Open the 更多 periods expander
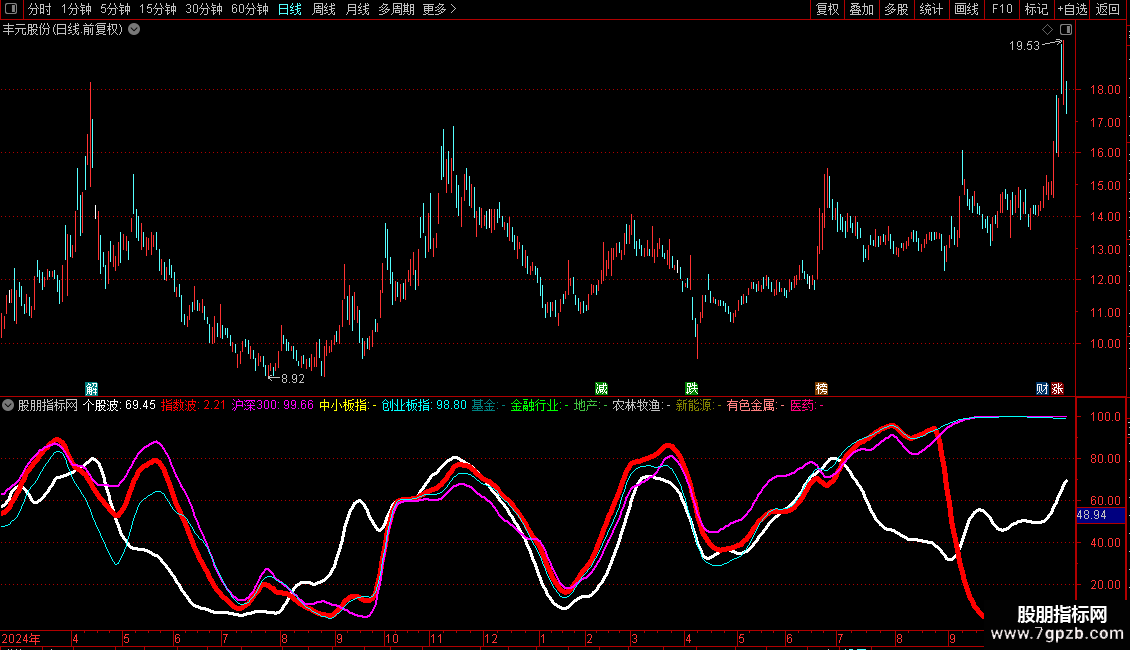This screenshot has width=1130, height=650. click(439, 9)
